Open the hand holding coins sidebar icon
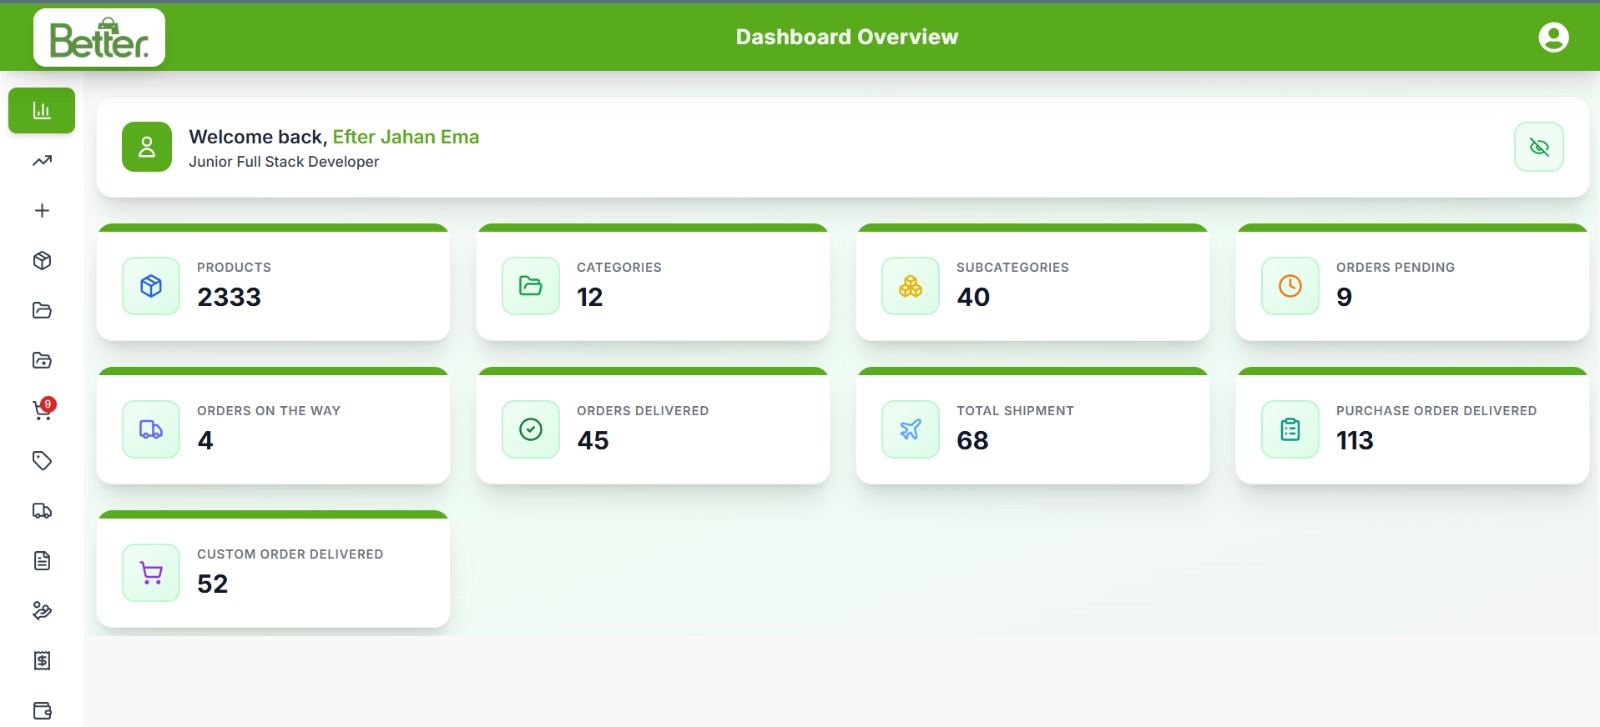Screen dimensions: 1600x727 (x=42, y=610)
